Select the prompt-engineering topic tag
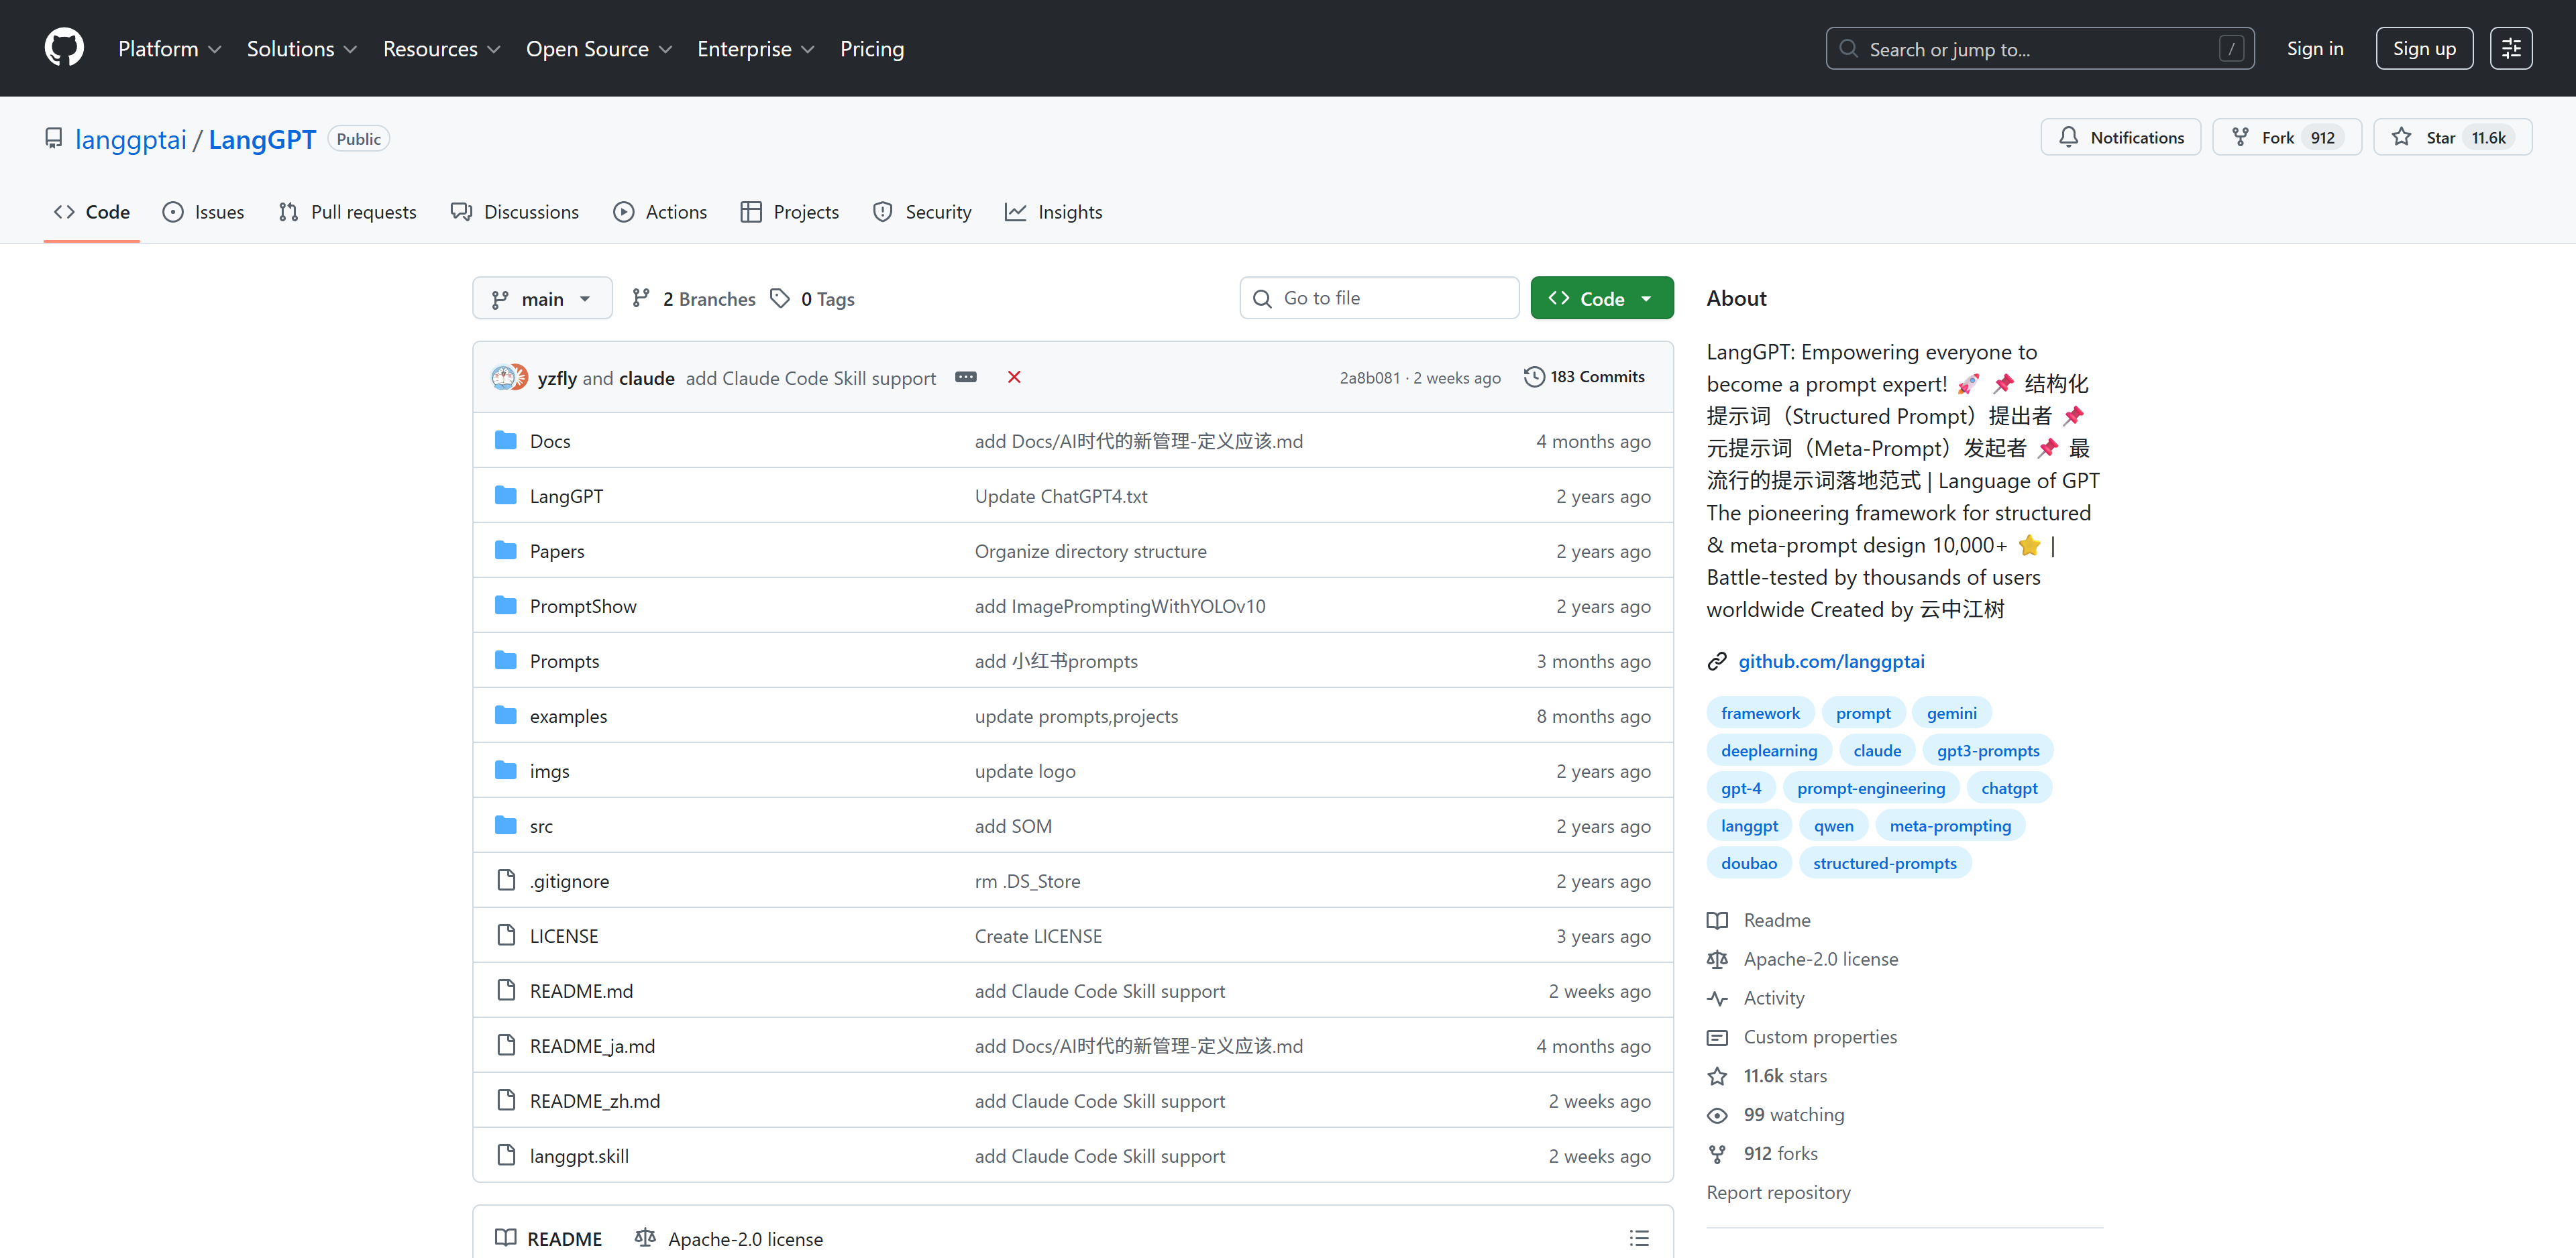Viewport: 2576px width, 1258px height. tap(1870, 788)
